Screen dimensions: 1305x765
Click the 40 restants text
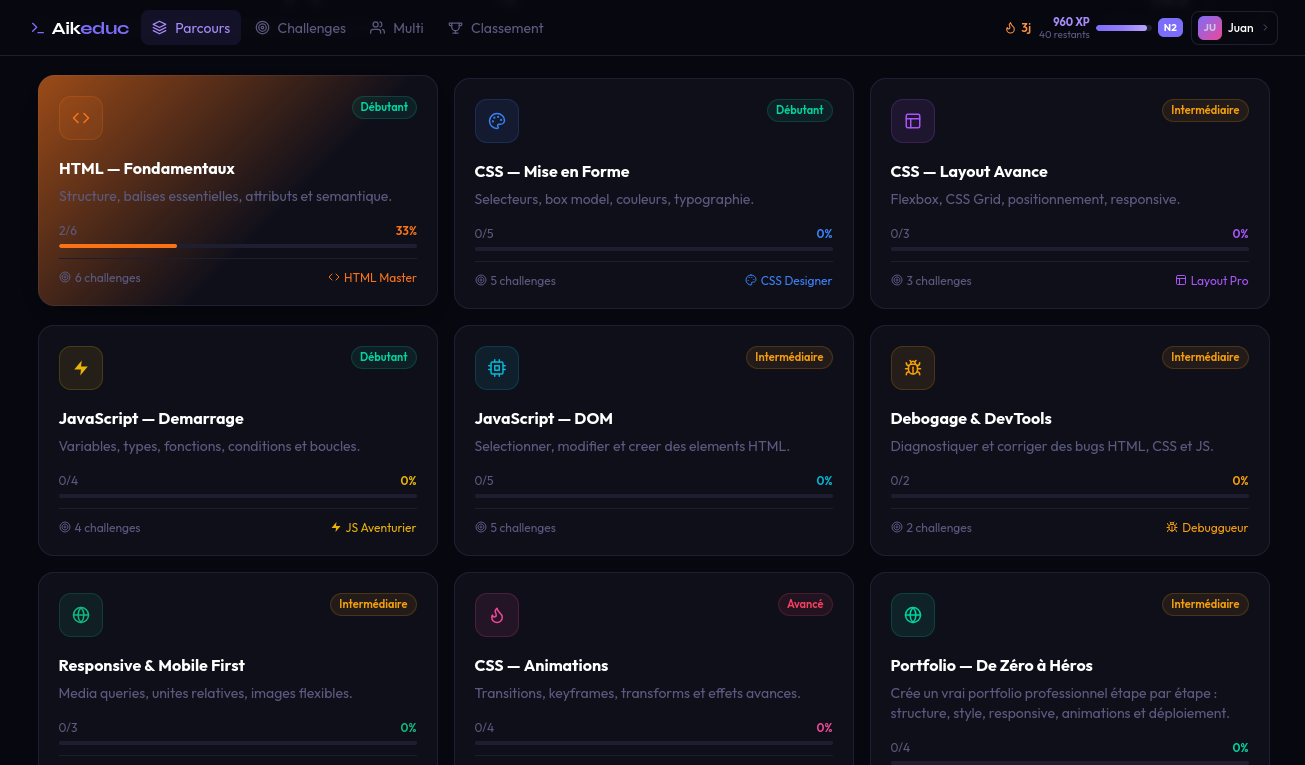coord(1064,35)
